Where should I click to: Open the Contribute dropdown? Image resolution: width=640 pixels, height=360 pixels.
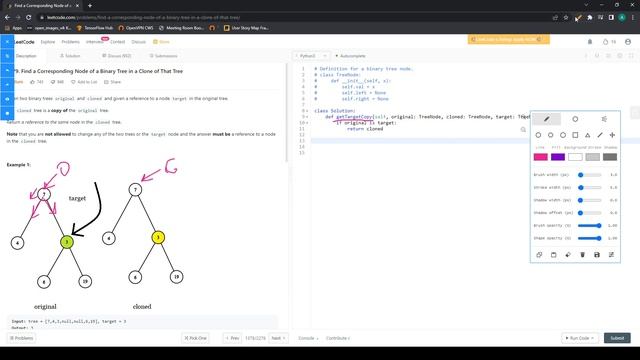[338, 338]
